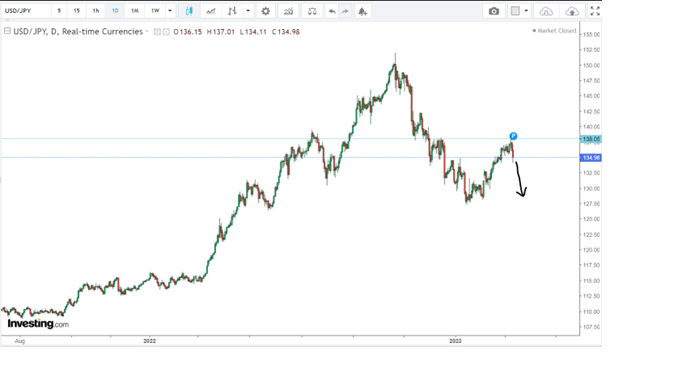The height and width of the screenshot is (373, 690).
Task: Take a chart snapshot with camera icon
Action: pos(494,11)
